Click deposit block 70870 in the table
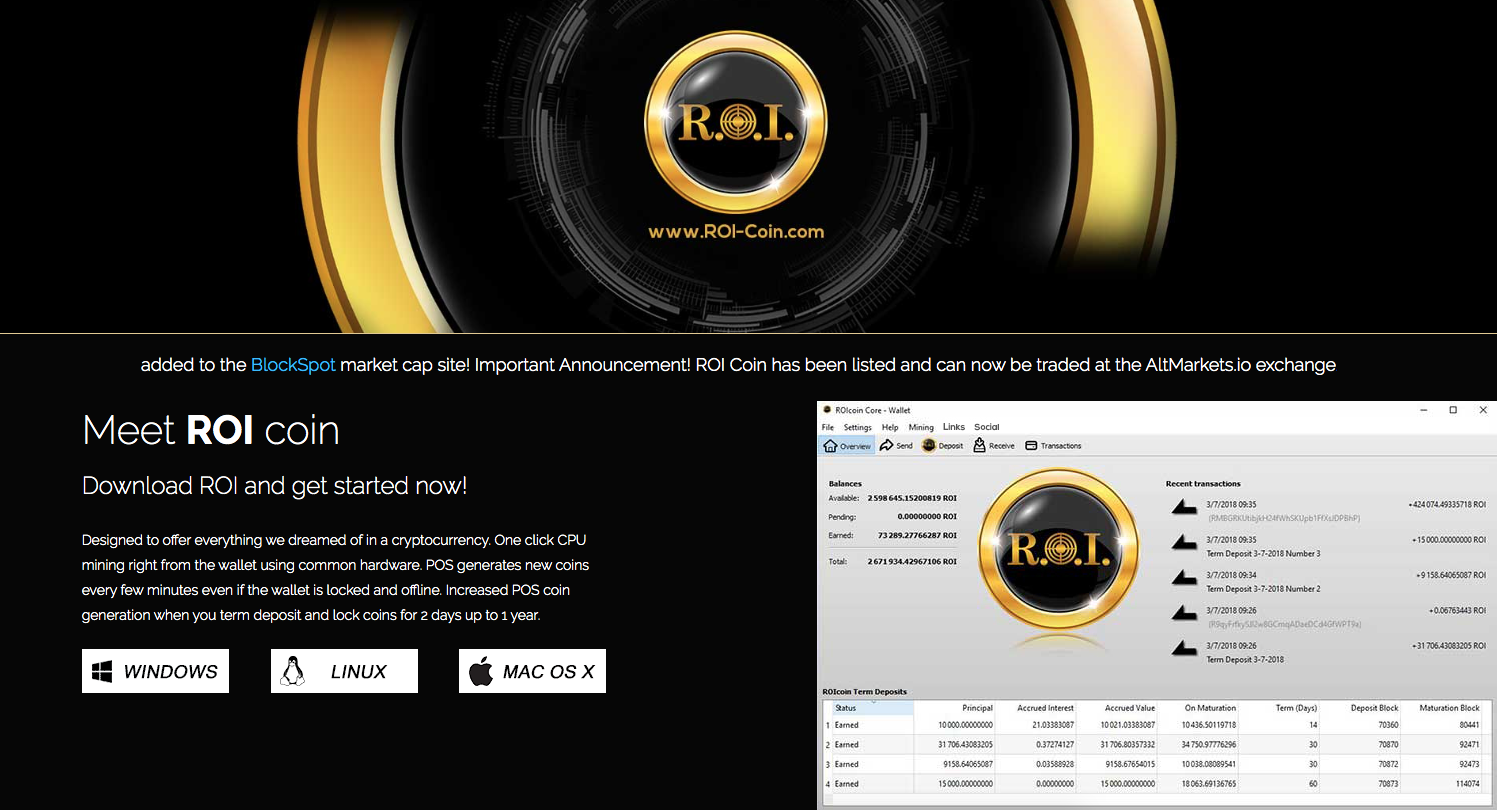 pyautogui.click(x=1388, y=745)
